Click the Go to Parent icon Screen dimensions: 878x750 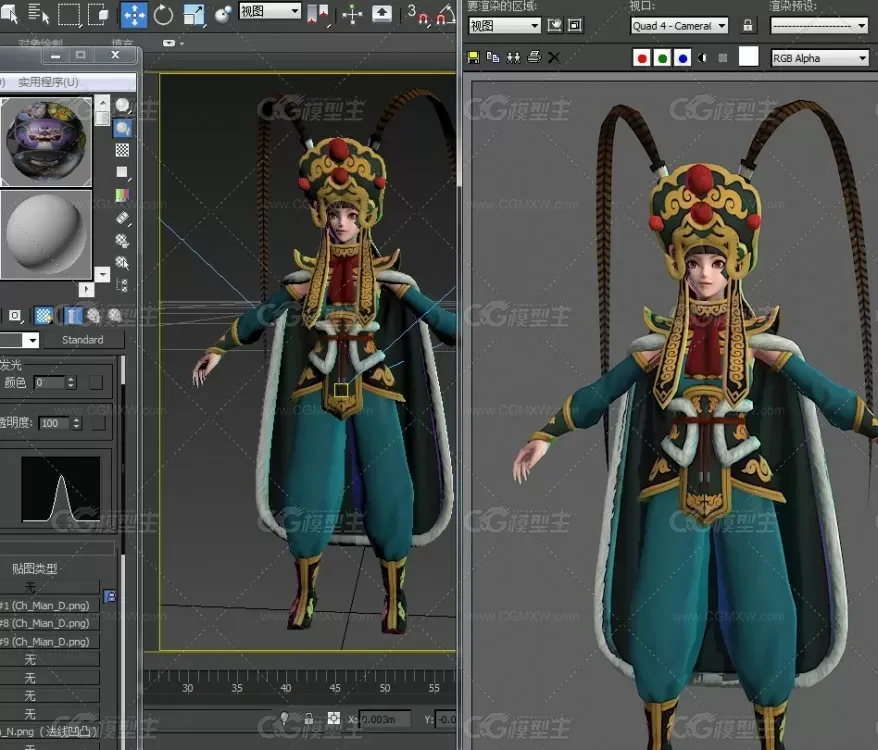[93, 316]
